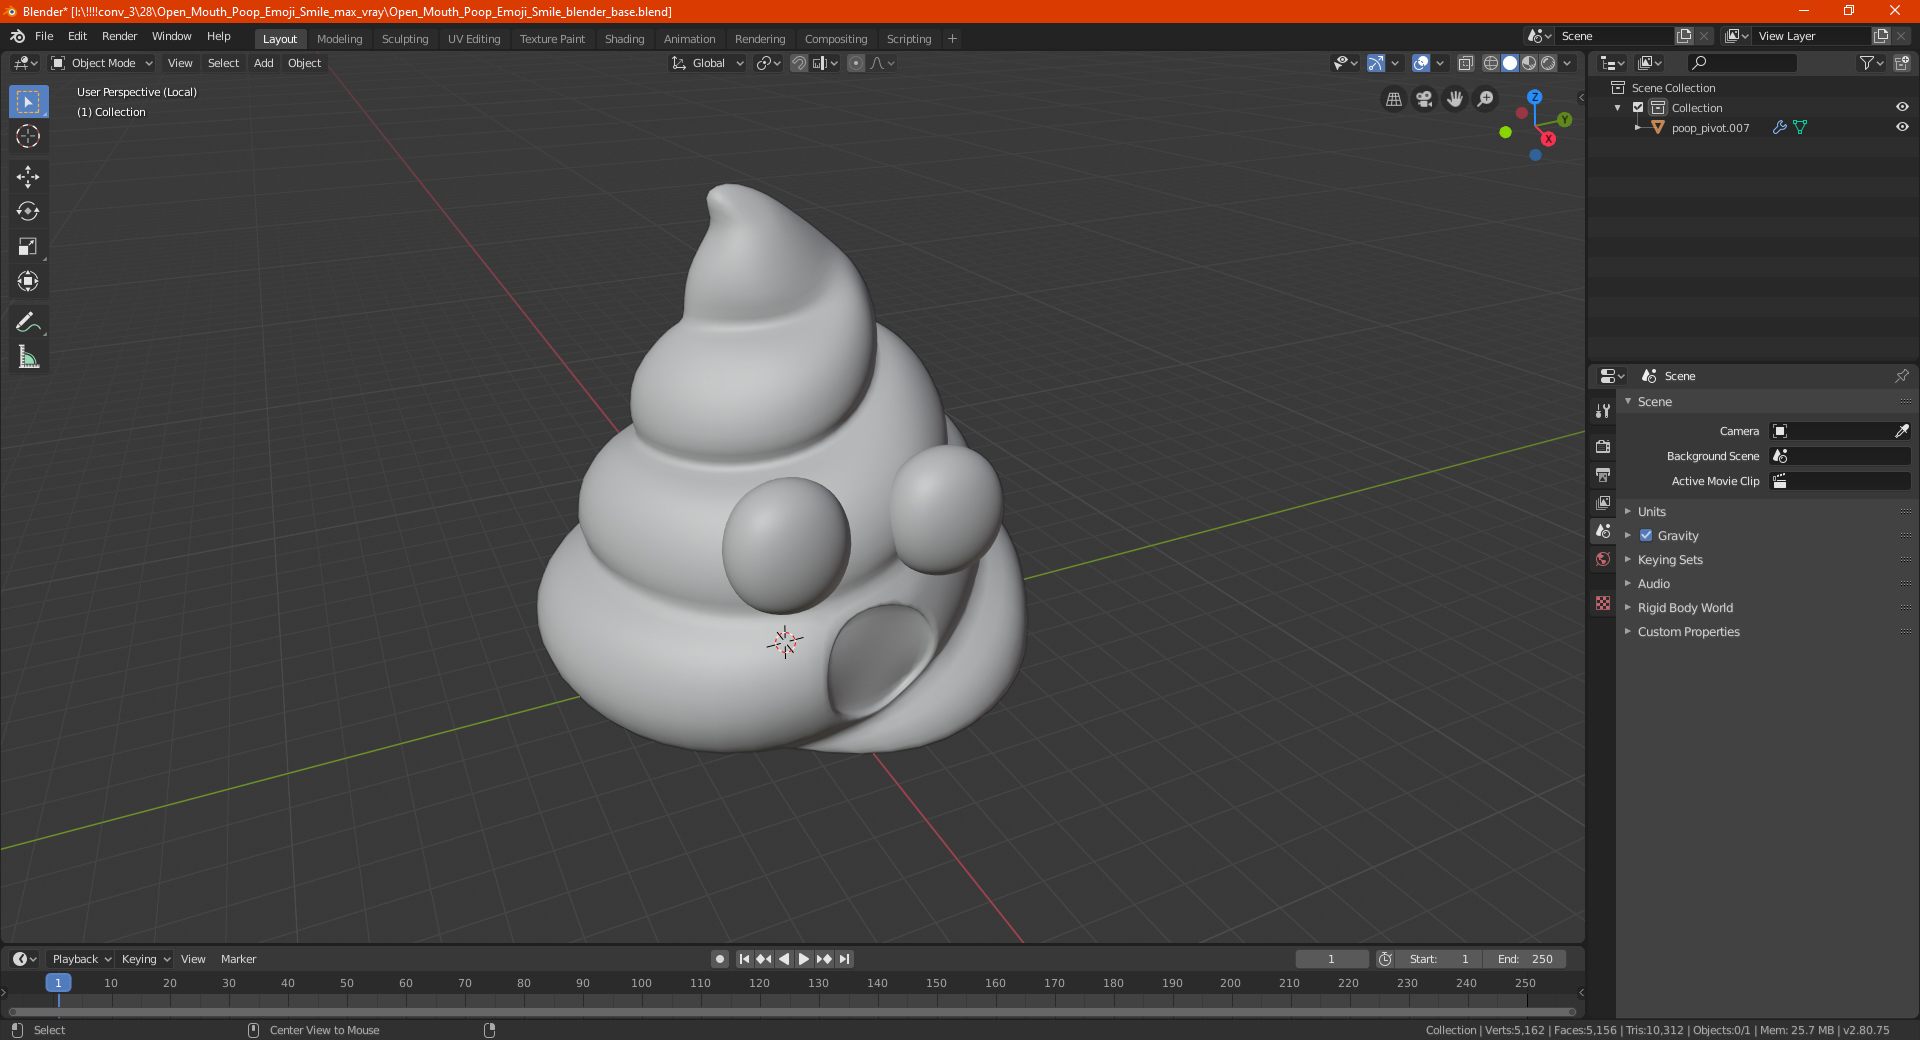Screen dimensions: 1920x1040
Task: Toggle the Gravity checkbox
Action: click(x=1646, y=535)
